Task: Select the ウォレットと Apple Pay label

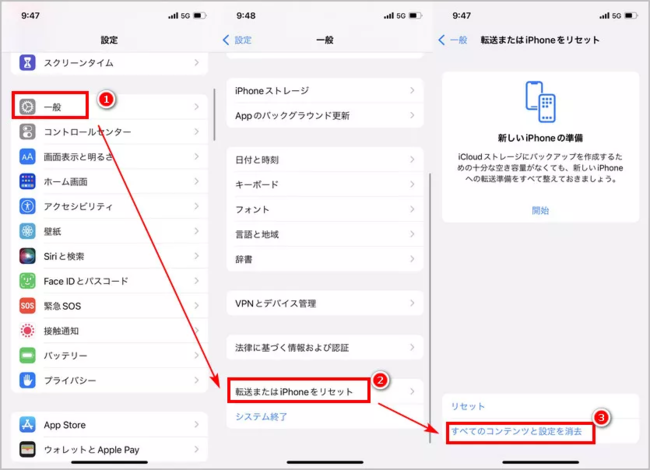Action: click(x=91, y=449)
